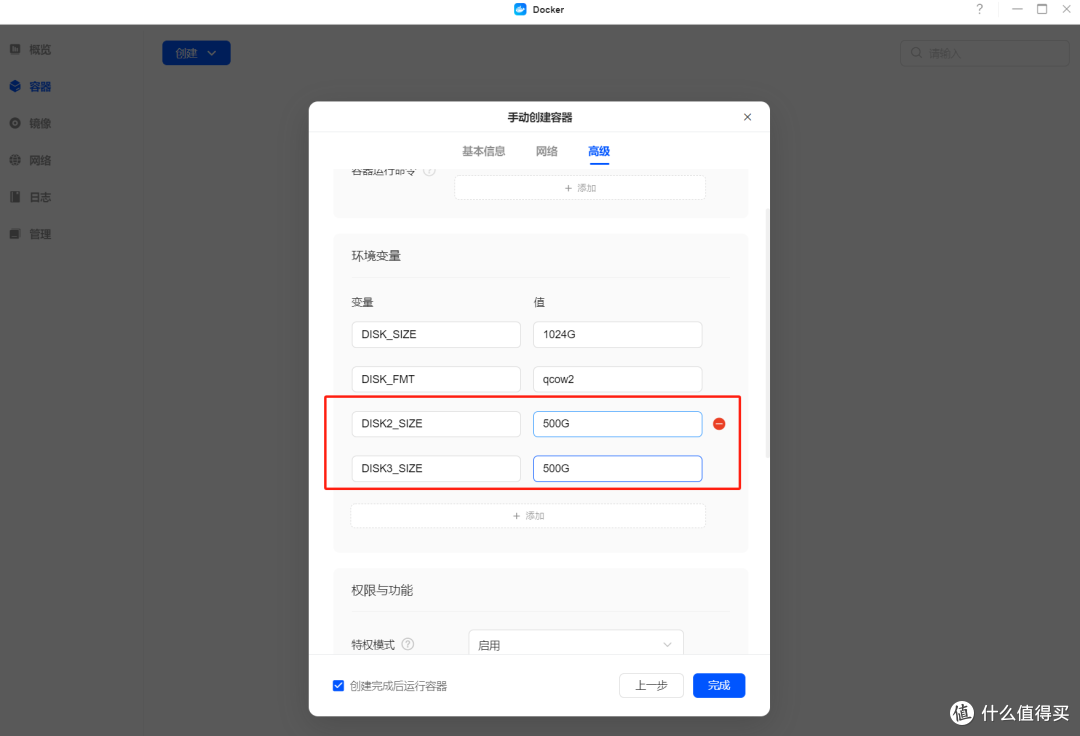1080x736 pixels.
Task: Click the 值 column label
Action: (539, 302)
